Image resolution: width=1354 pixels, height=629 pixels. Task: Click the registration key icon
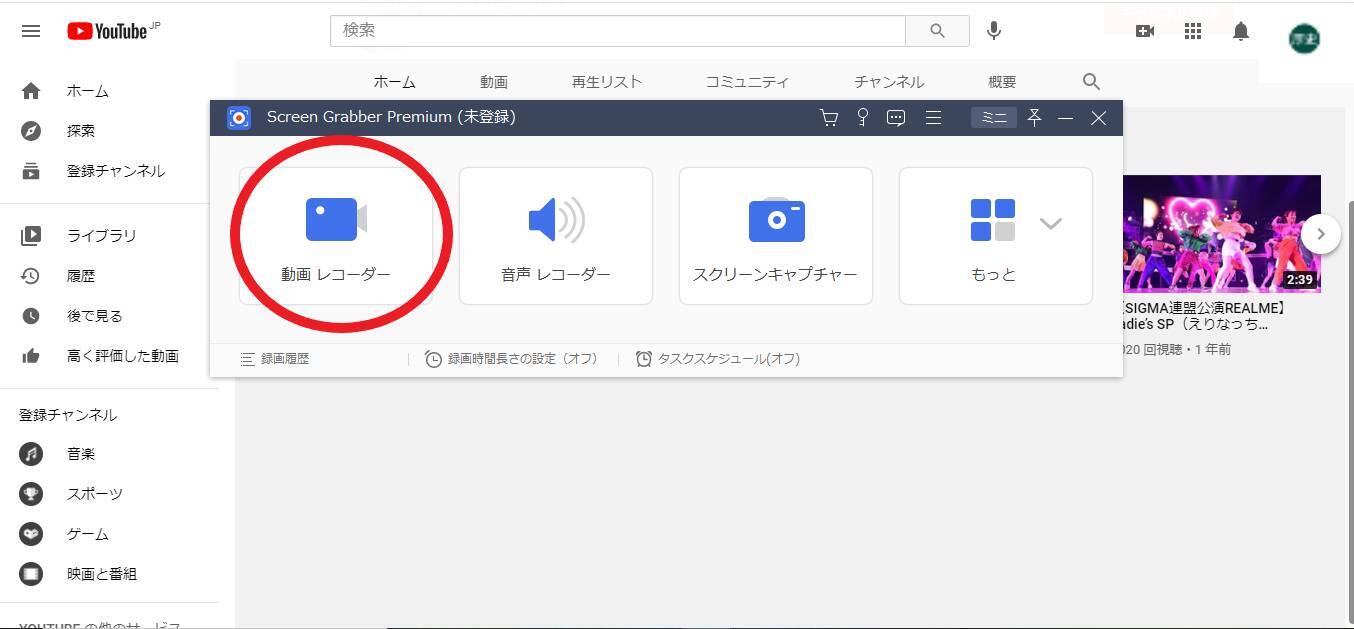862,118
